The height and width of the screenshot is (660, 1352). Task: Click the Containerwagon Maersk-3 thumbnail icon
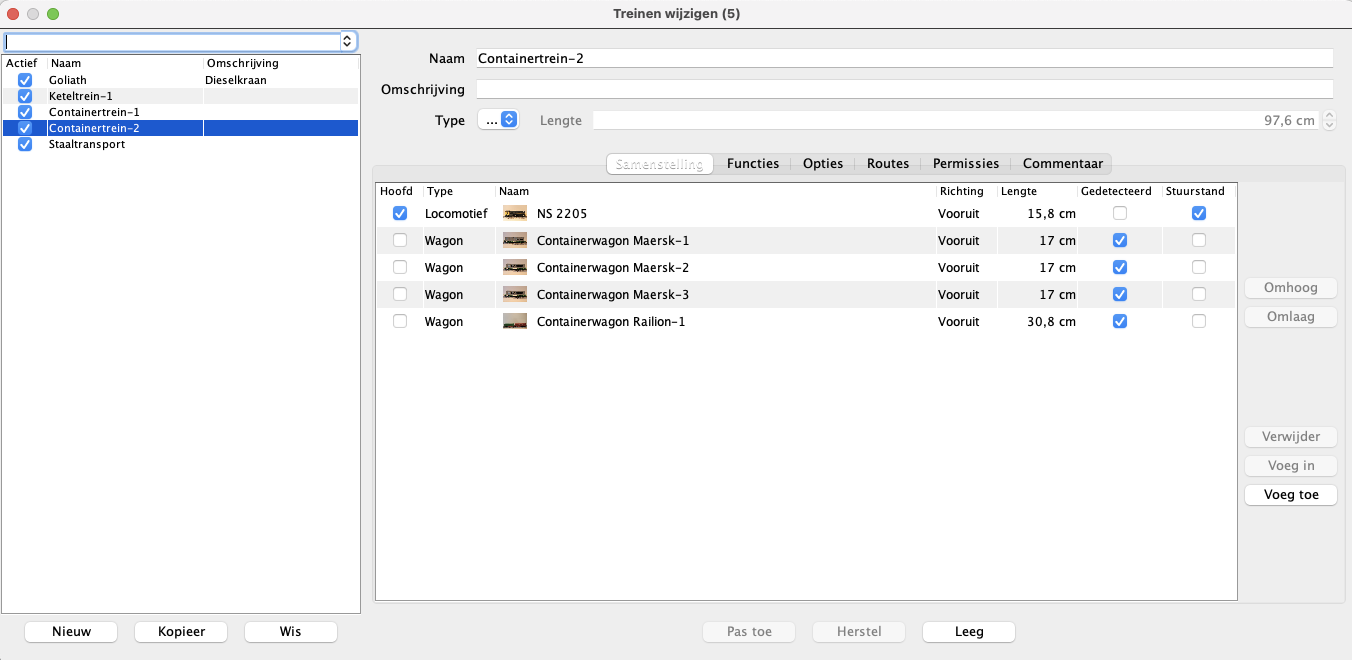[515, 294]
